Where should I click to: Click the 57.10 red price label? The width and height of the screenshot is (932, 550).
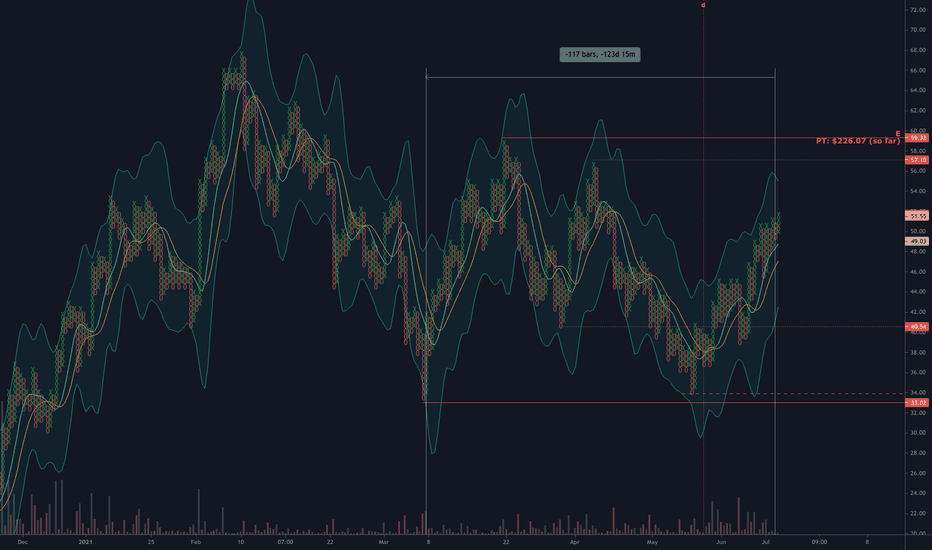918,160
